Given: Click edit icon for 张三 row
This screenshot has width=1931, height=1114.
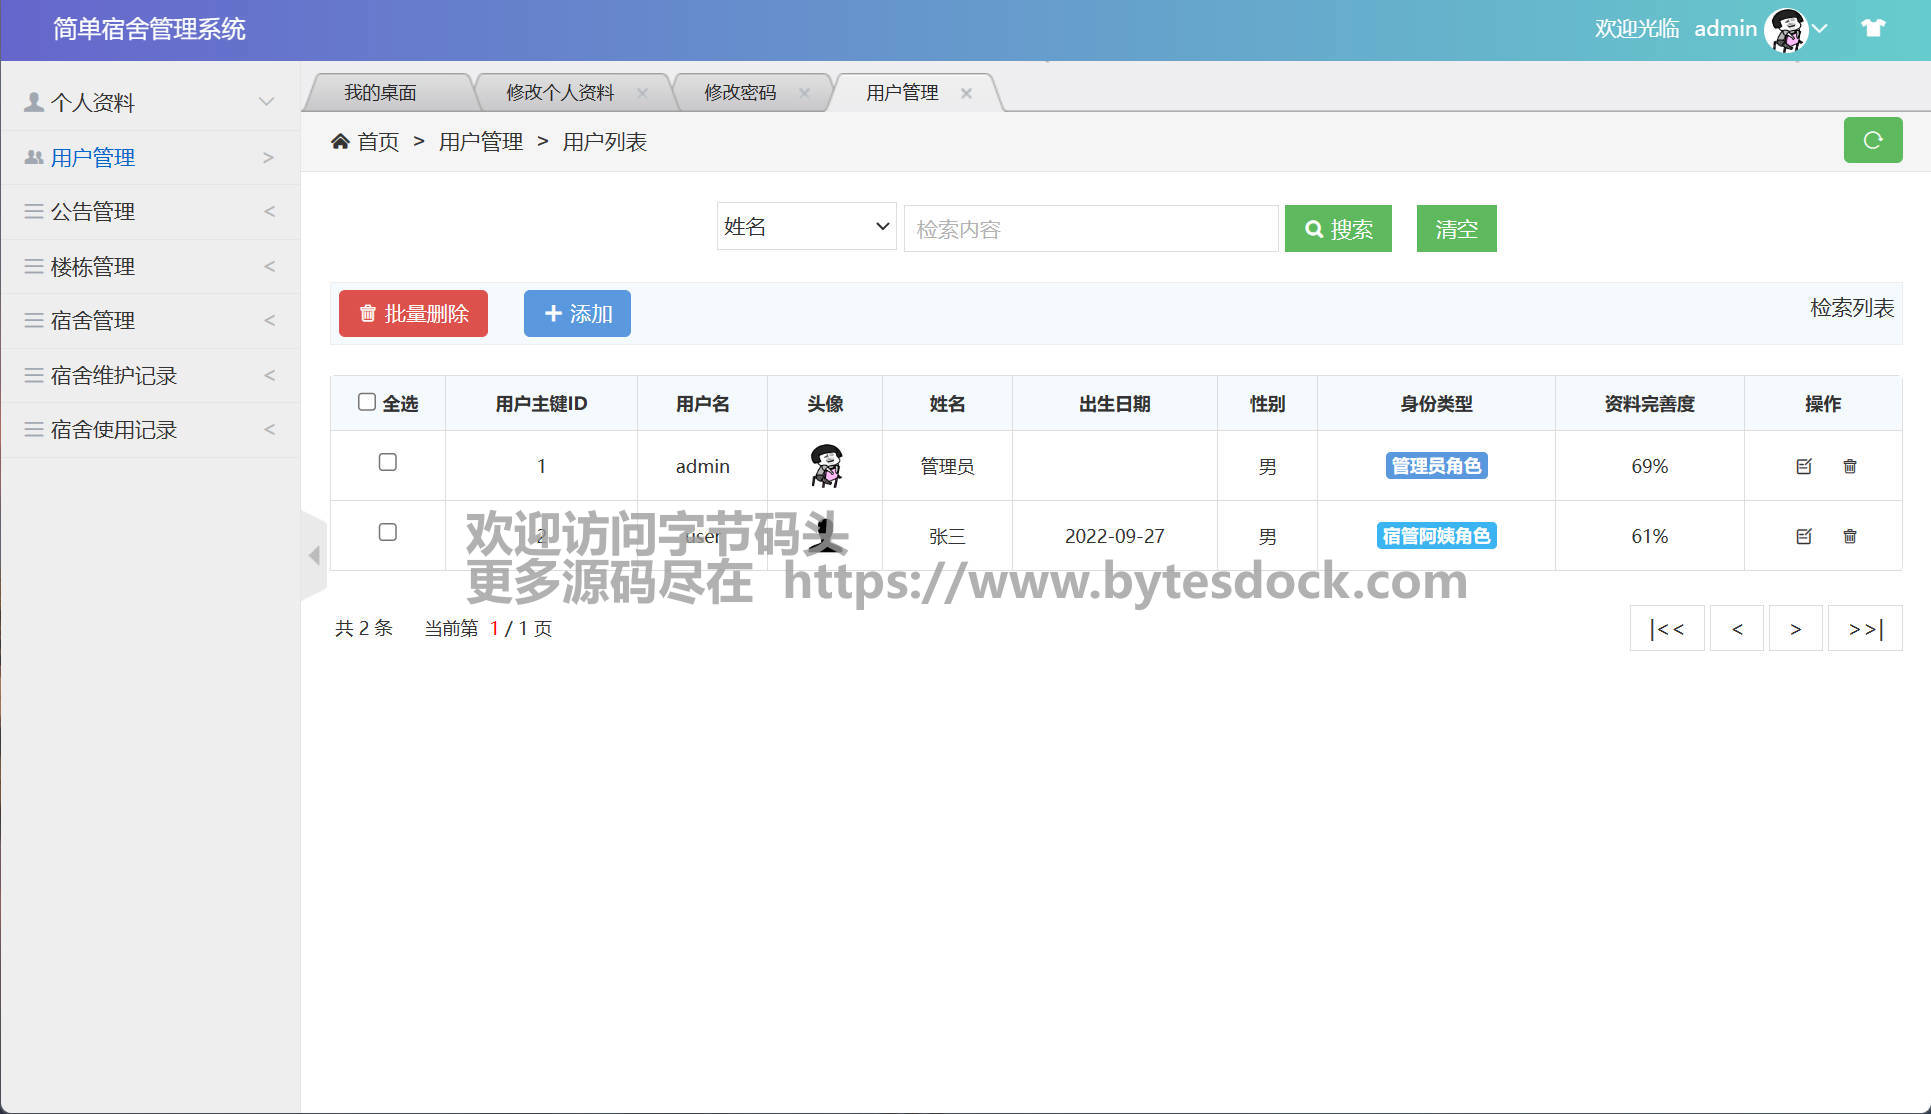Looking at the screenshot, I should pos(1803,536).
